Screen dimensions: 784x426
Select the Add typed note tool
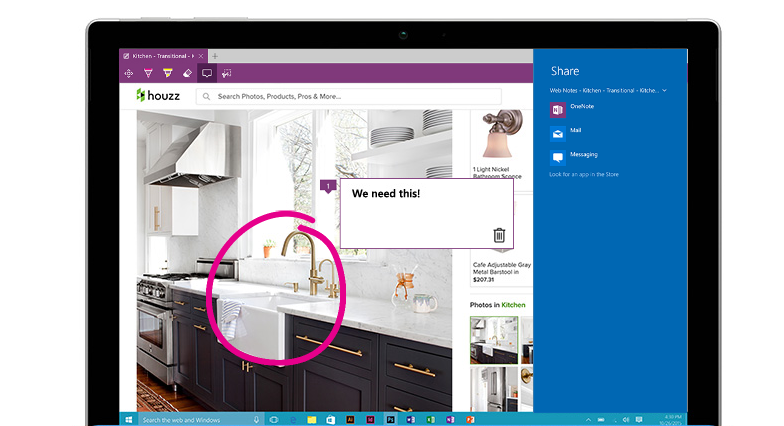pyautogui.click(x=207, y=74)
